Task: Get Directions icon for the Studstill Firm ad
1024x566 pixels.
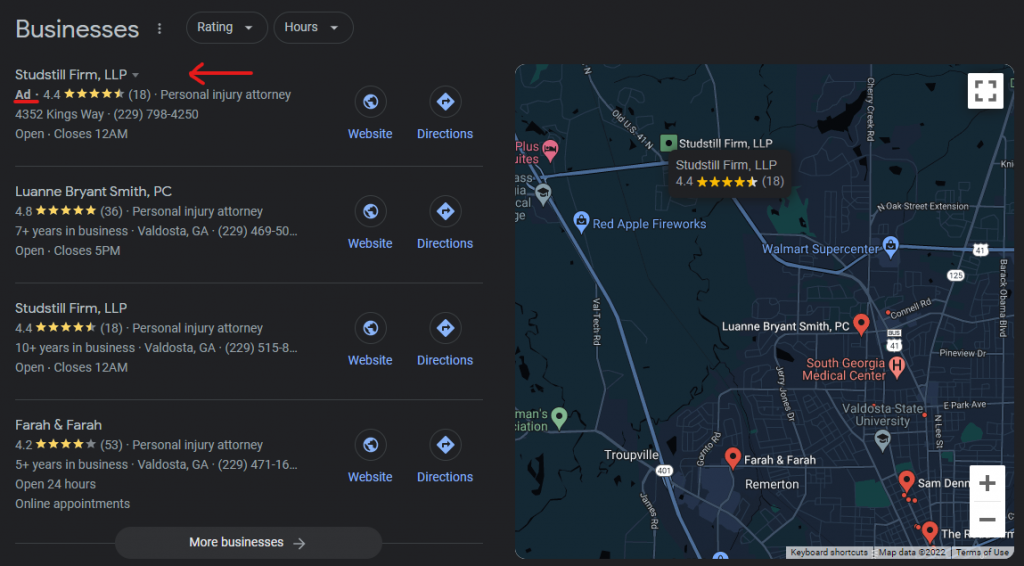Action: point(445,102)
